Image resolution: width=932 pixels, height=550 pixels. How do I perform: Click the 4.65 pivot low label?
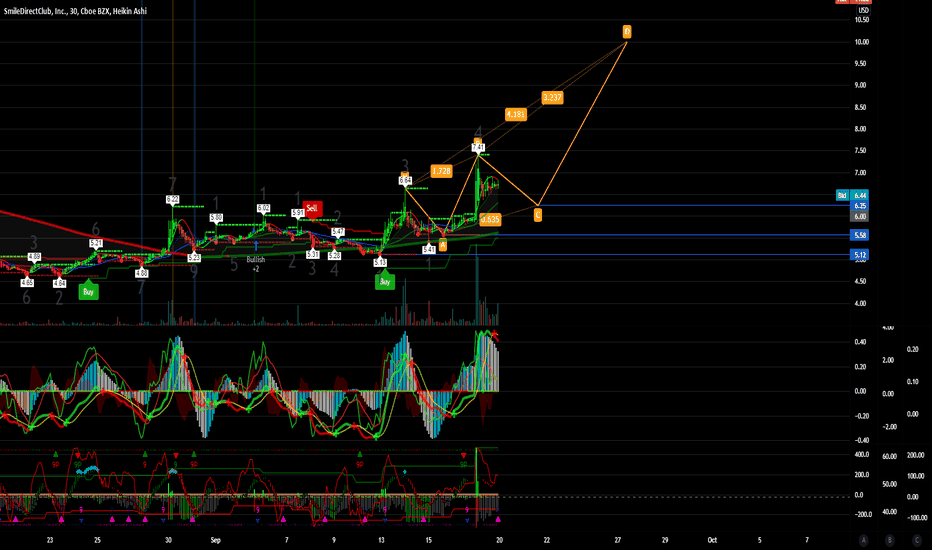pyautogui.click(x=27, y=283)
